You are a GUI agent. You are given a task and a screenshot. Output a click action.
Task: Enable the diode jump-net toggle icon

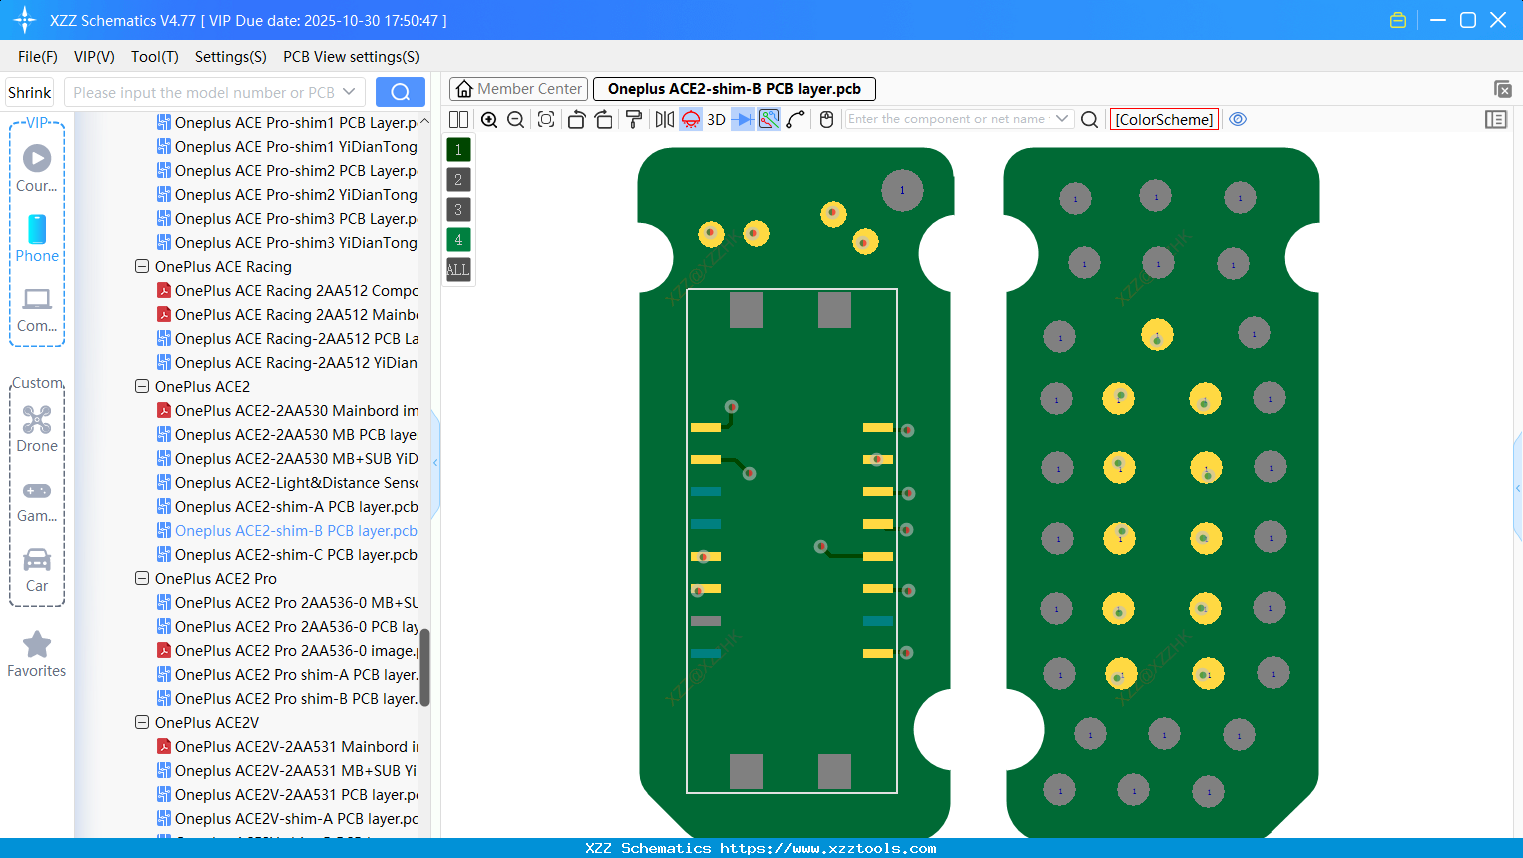pyautogui.click(x=742, y=119)
